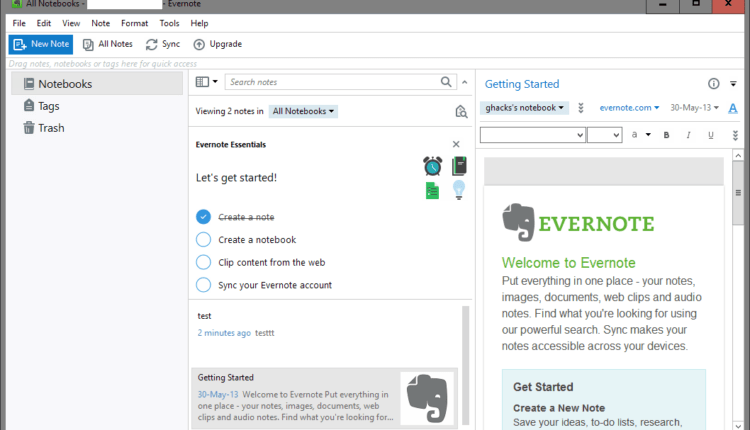Toggle italic formatting
This screenshot has width=750, height=430.
click(688, 135)
